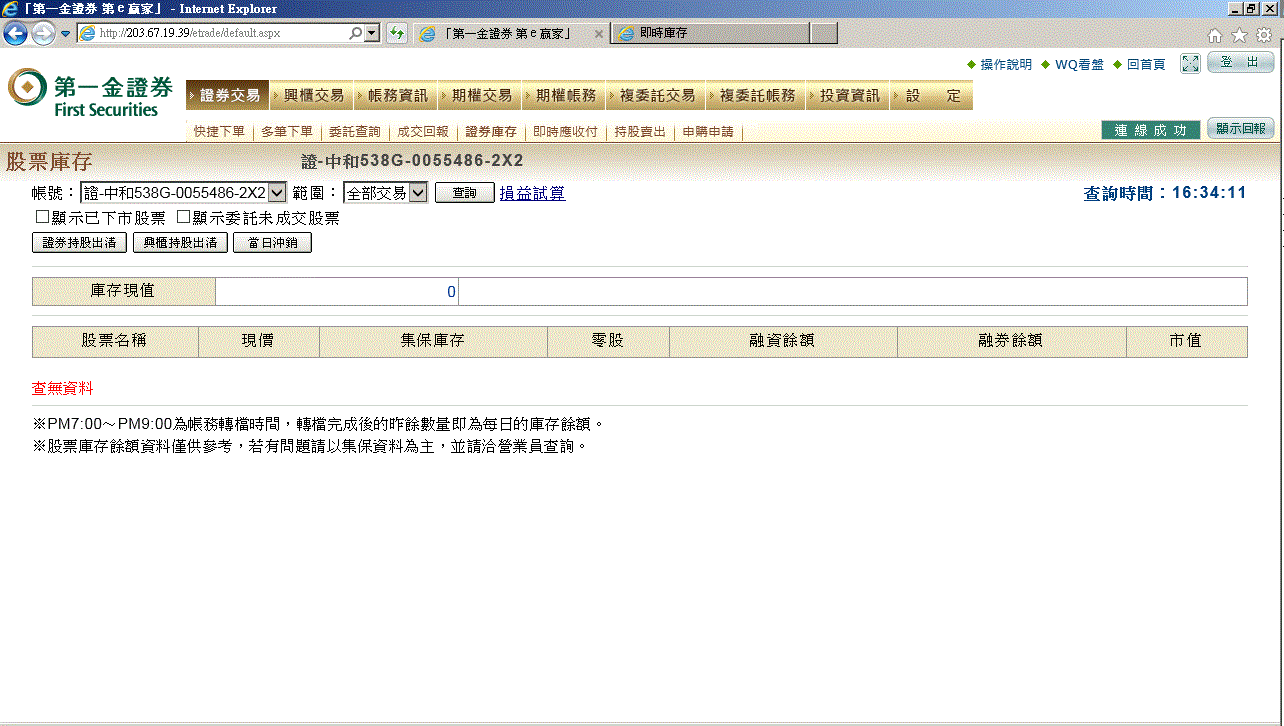
Task: Go back with the browser back arrow
Action: pos(15,34)
